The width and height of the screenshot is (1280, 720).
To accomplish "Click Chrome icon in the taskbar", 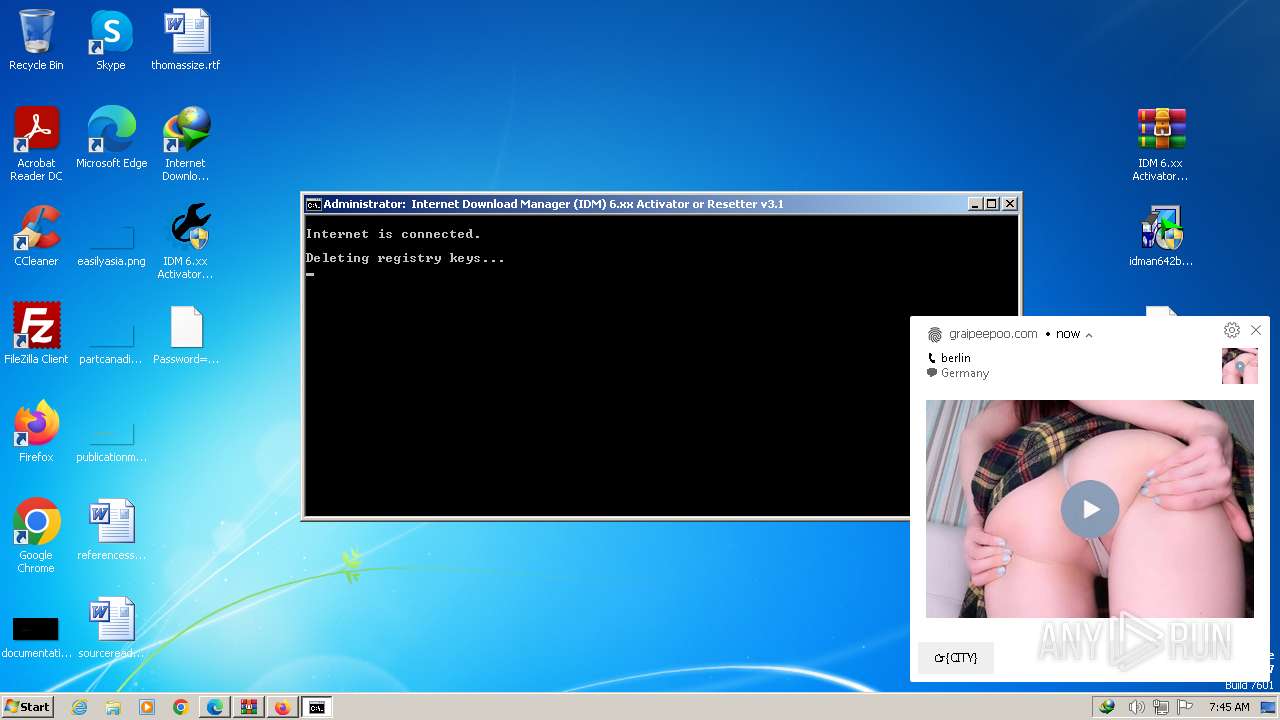I will point(180,707).
